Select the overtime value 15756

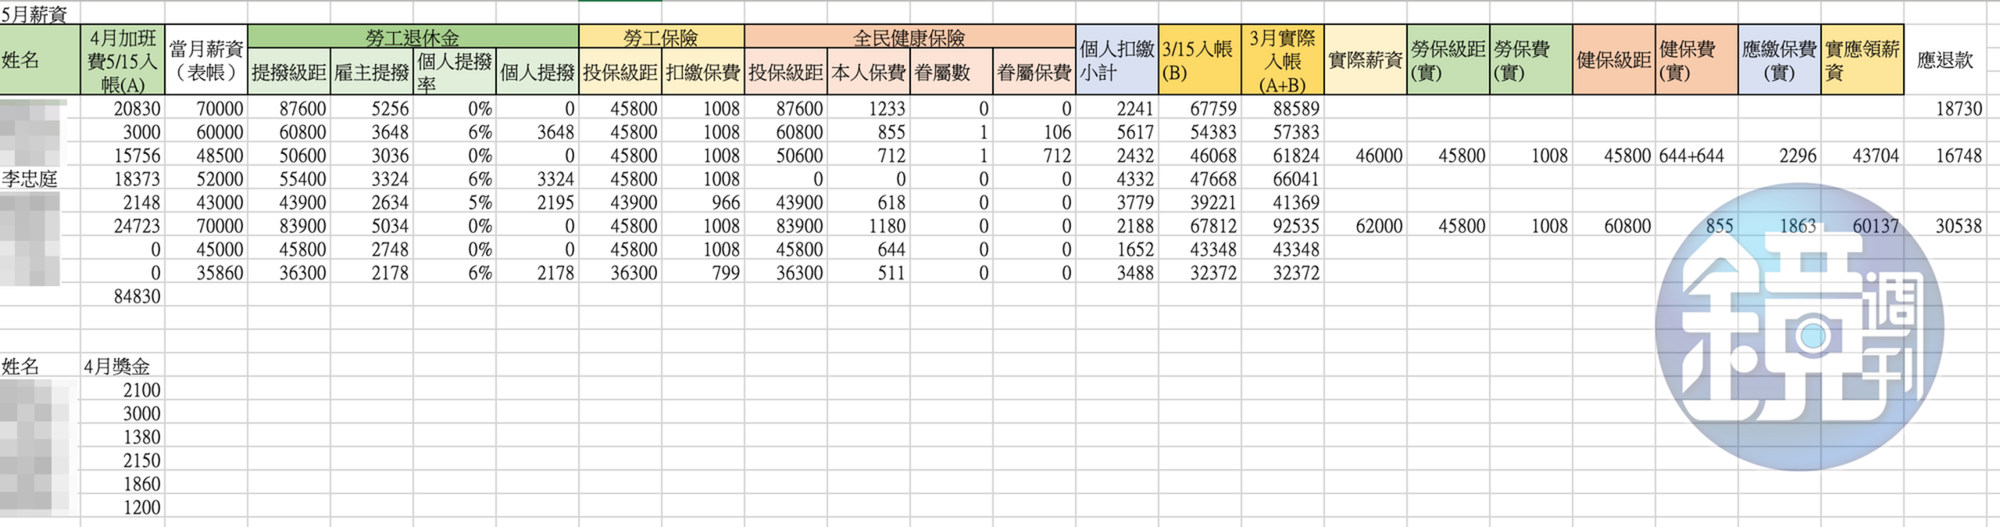(x=123, y=155)
